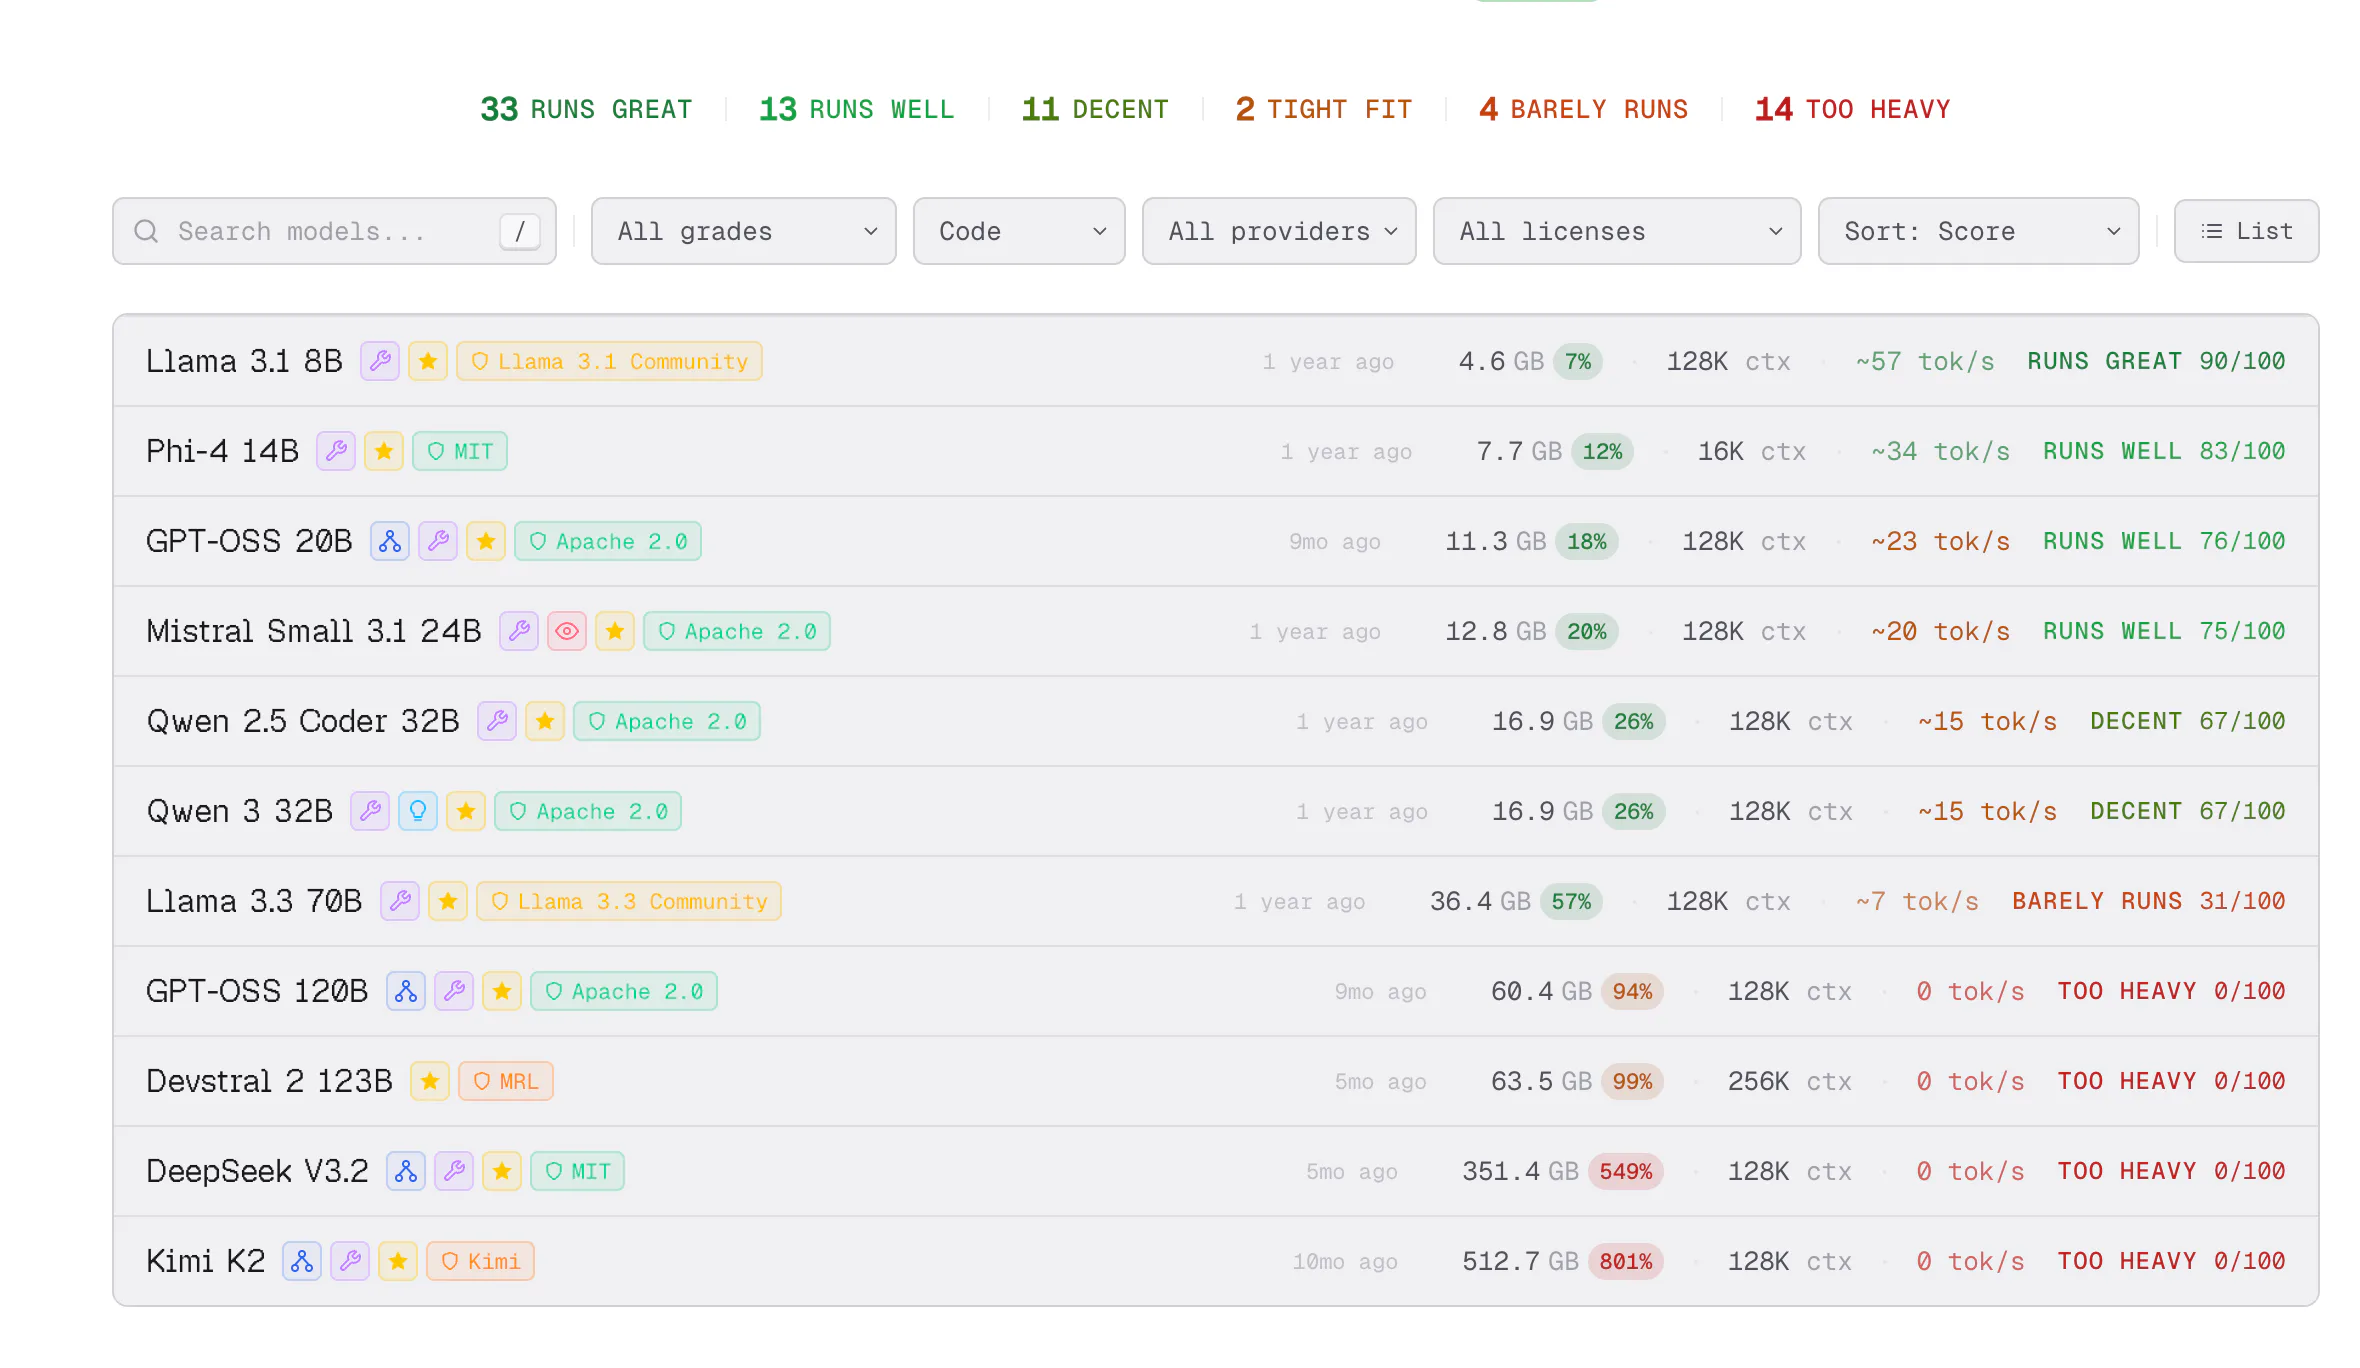Open the Code category dropdown
This screenshot has height=1368, width=2360.
1019,231
